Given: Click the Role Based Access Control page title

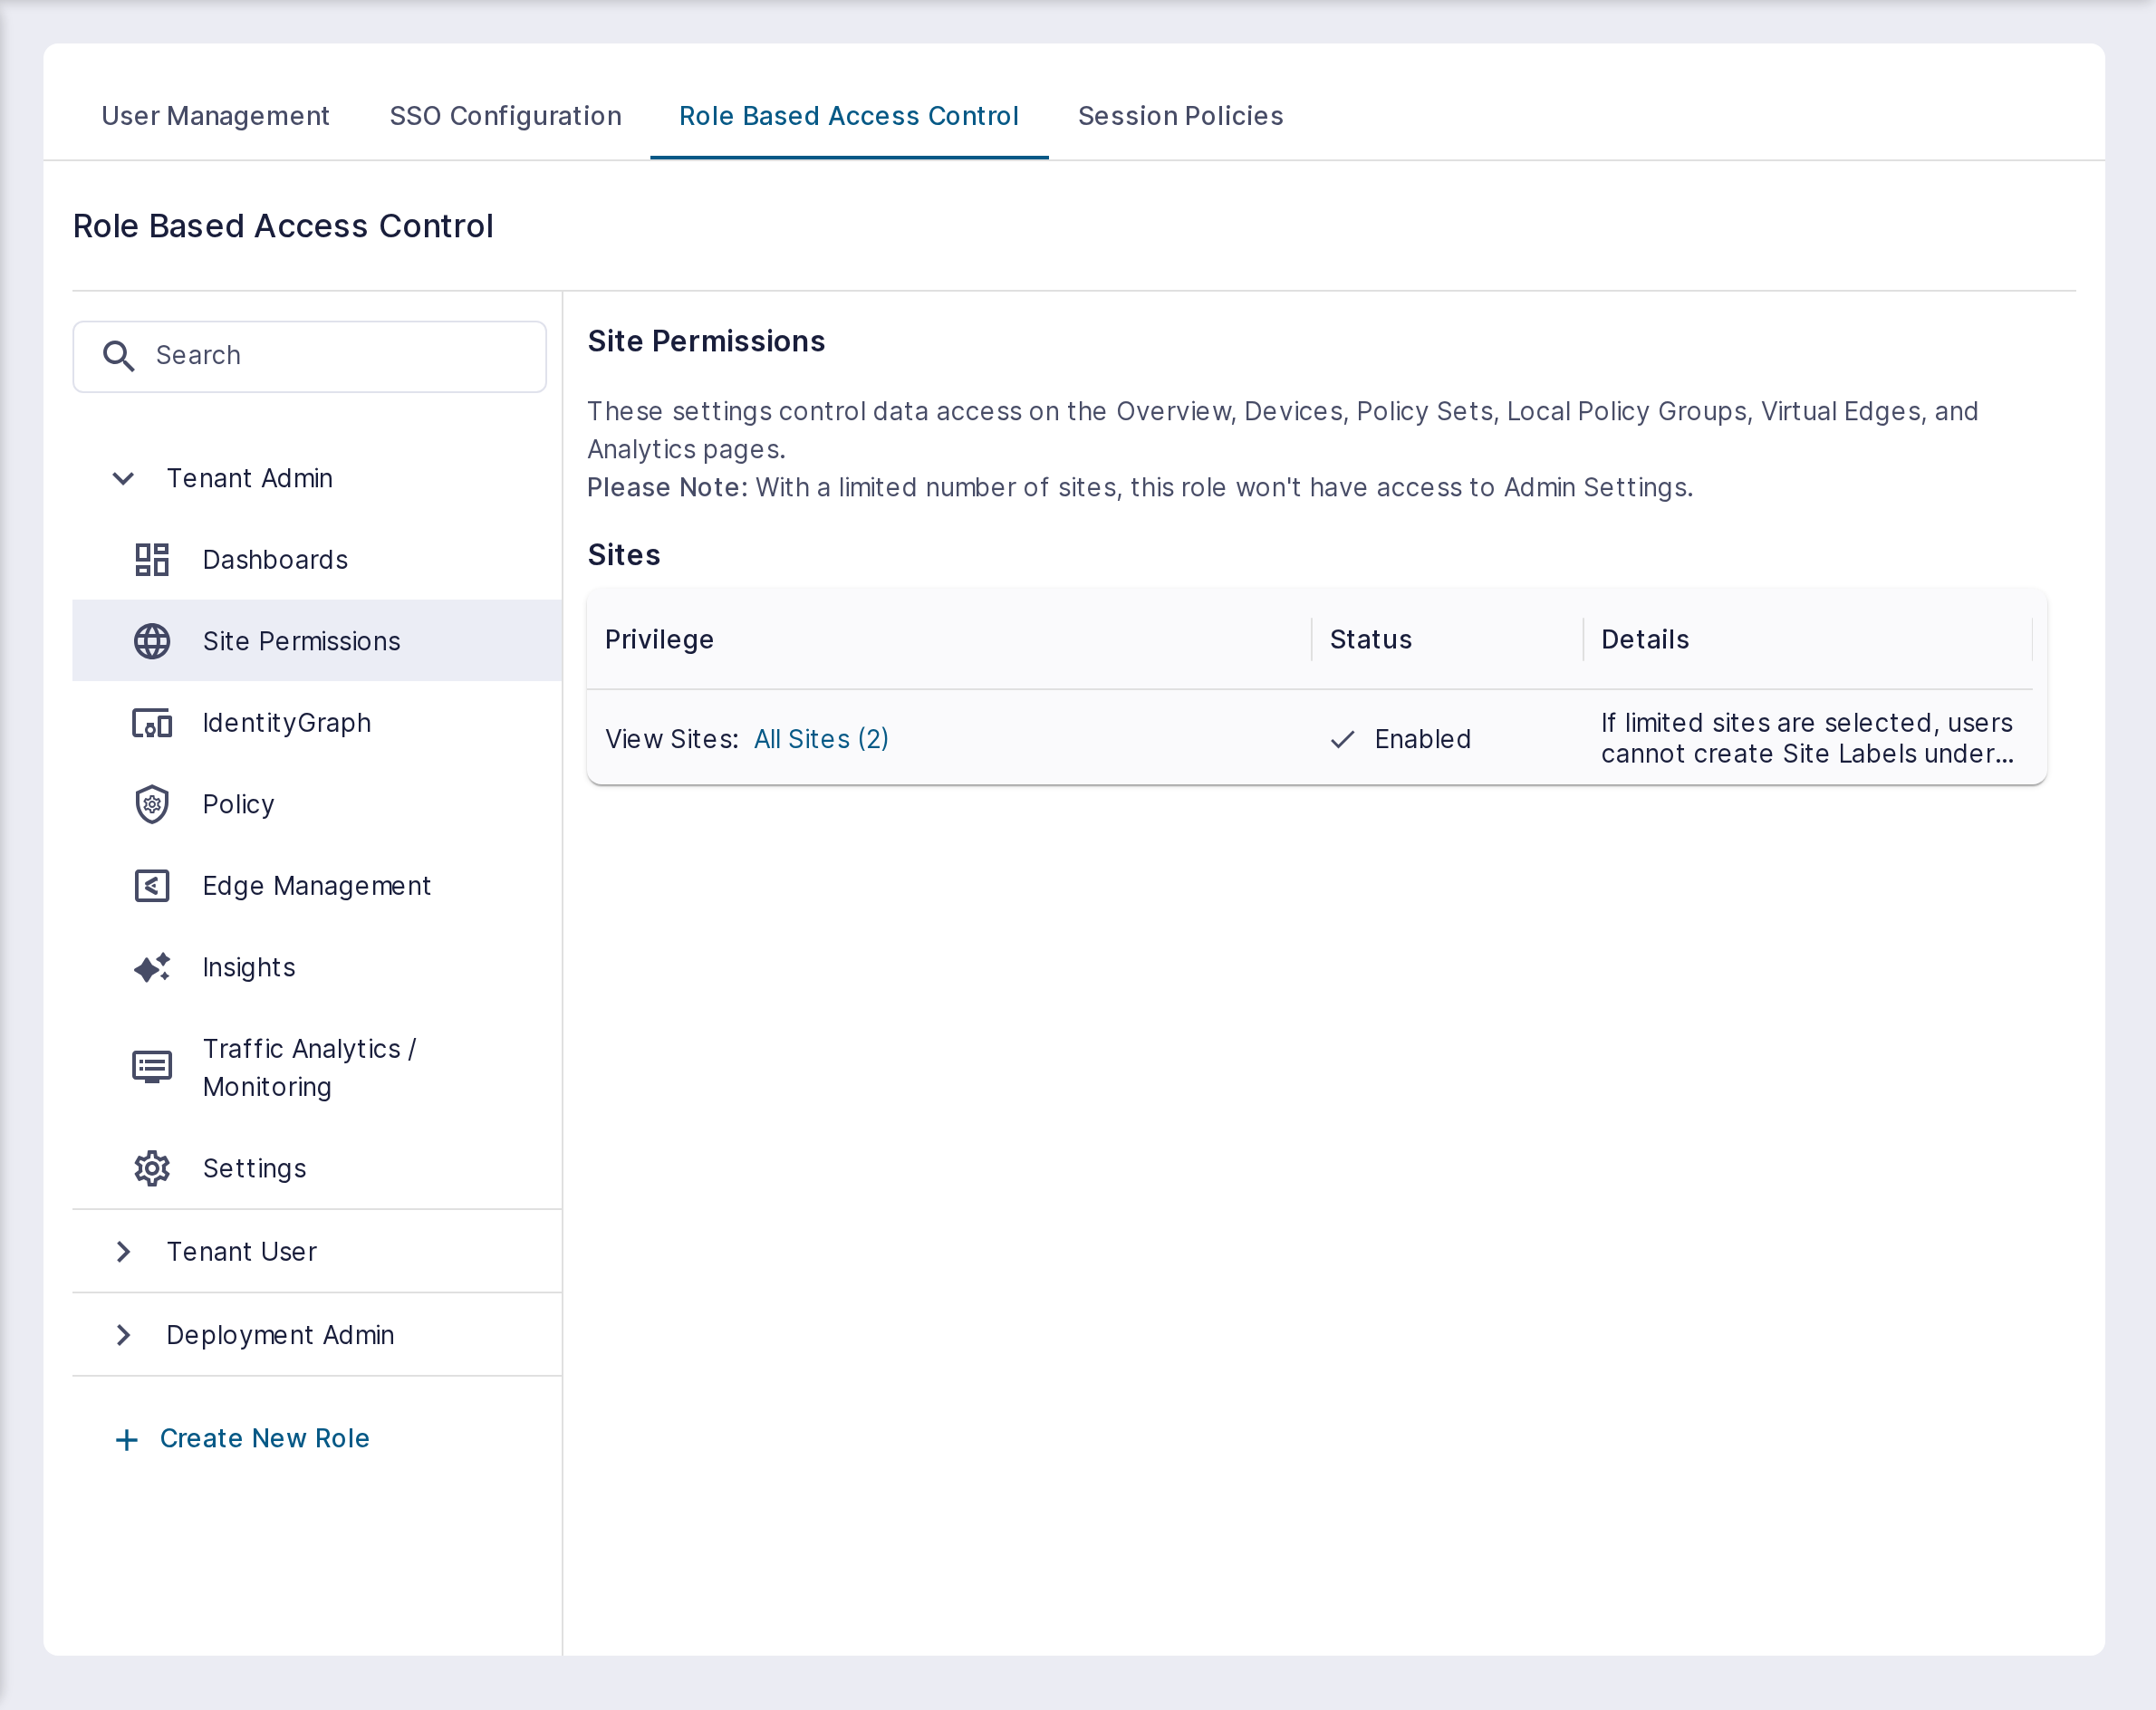Looking at the screenshot, I should [283, 226].
